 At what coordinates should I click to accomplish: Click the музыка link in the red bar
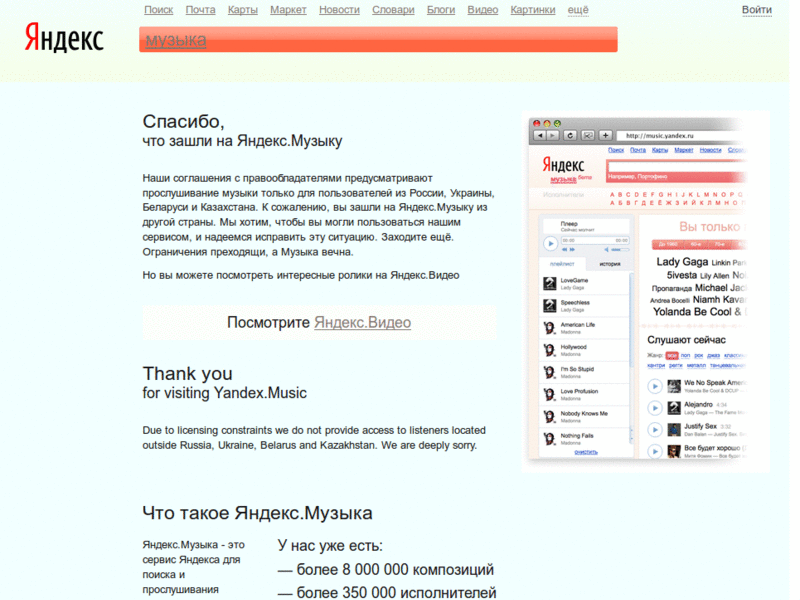coord(176,40)
